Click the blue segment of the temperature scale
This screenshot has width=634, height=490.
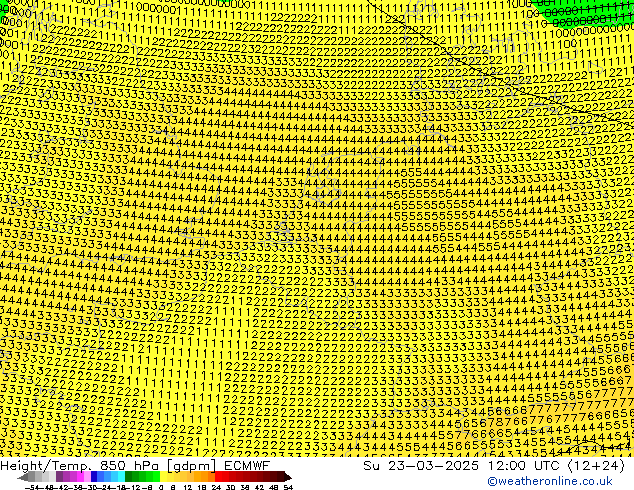pyautogui.click(x=108, y=477)
